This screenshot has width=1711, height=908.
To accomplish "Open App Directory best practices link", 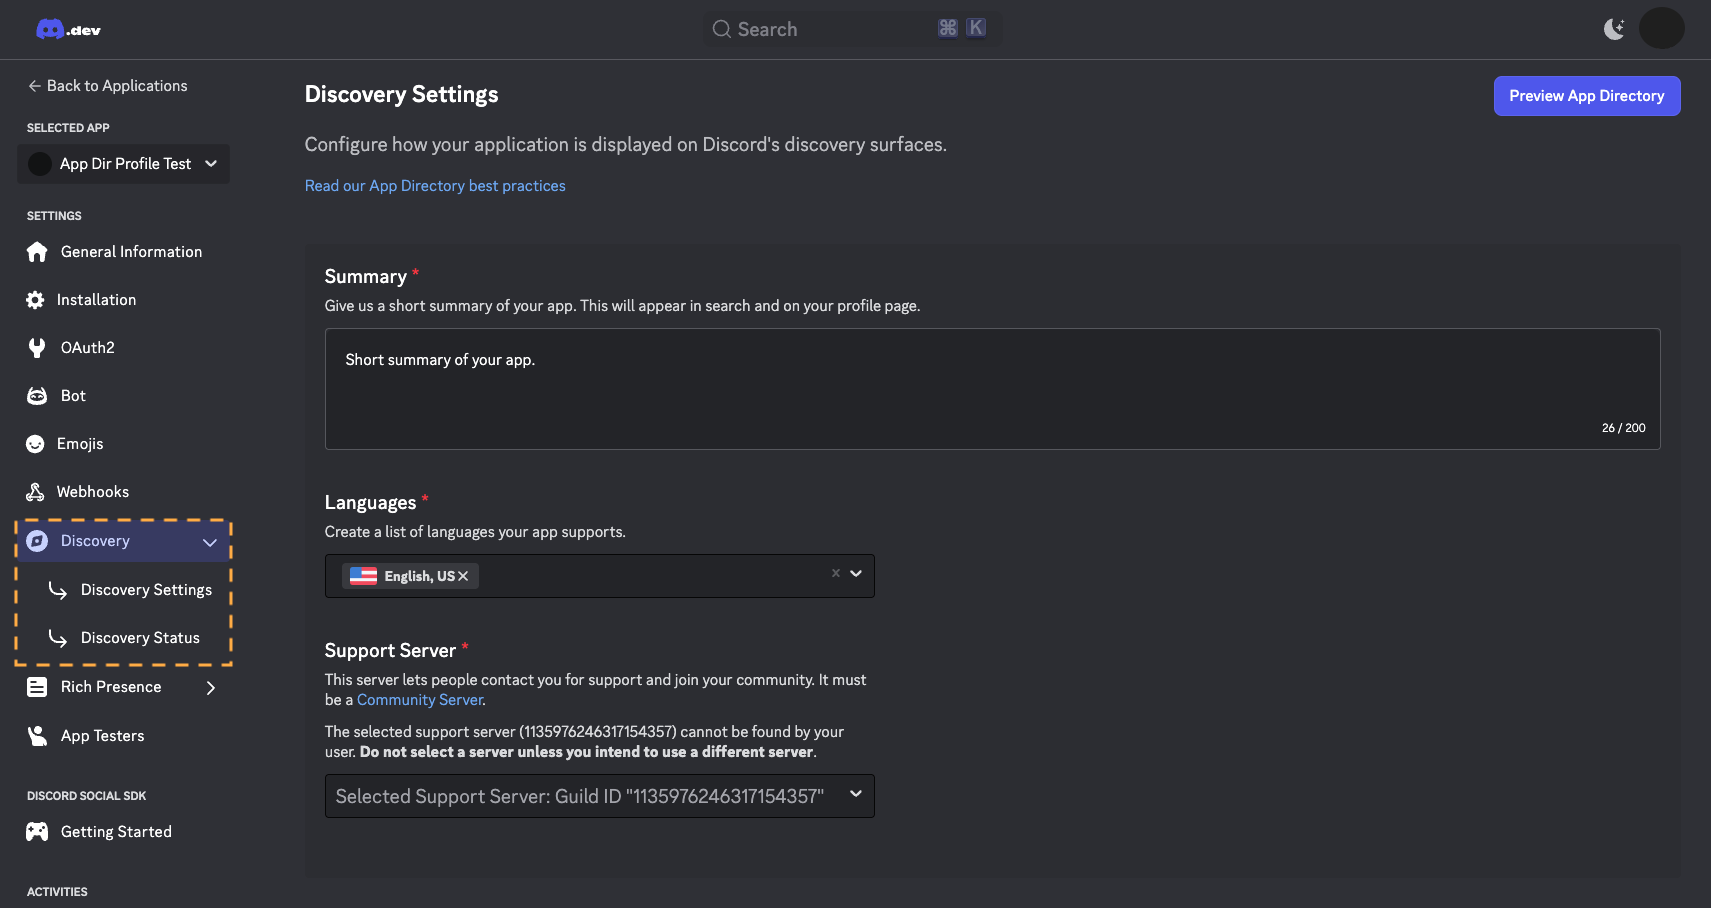I will point(435,186).
